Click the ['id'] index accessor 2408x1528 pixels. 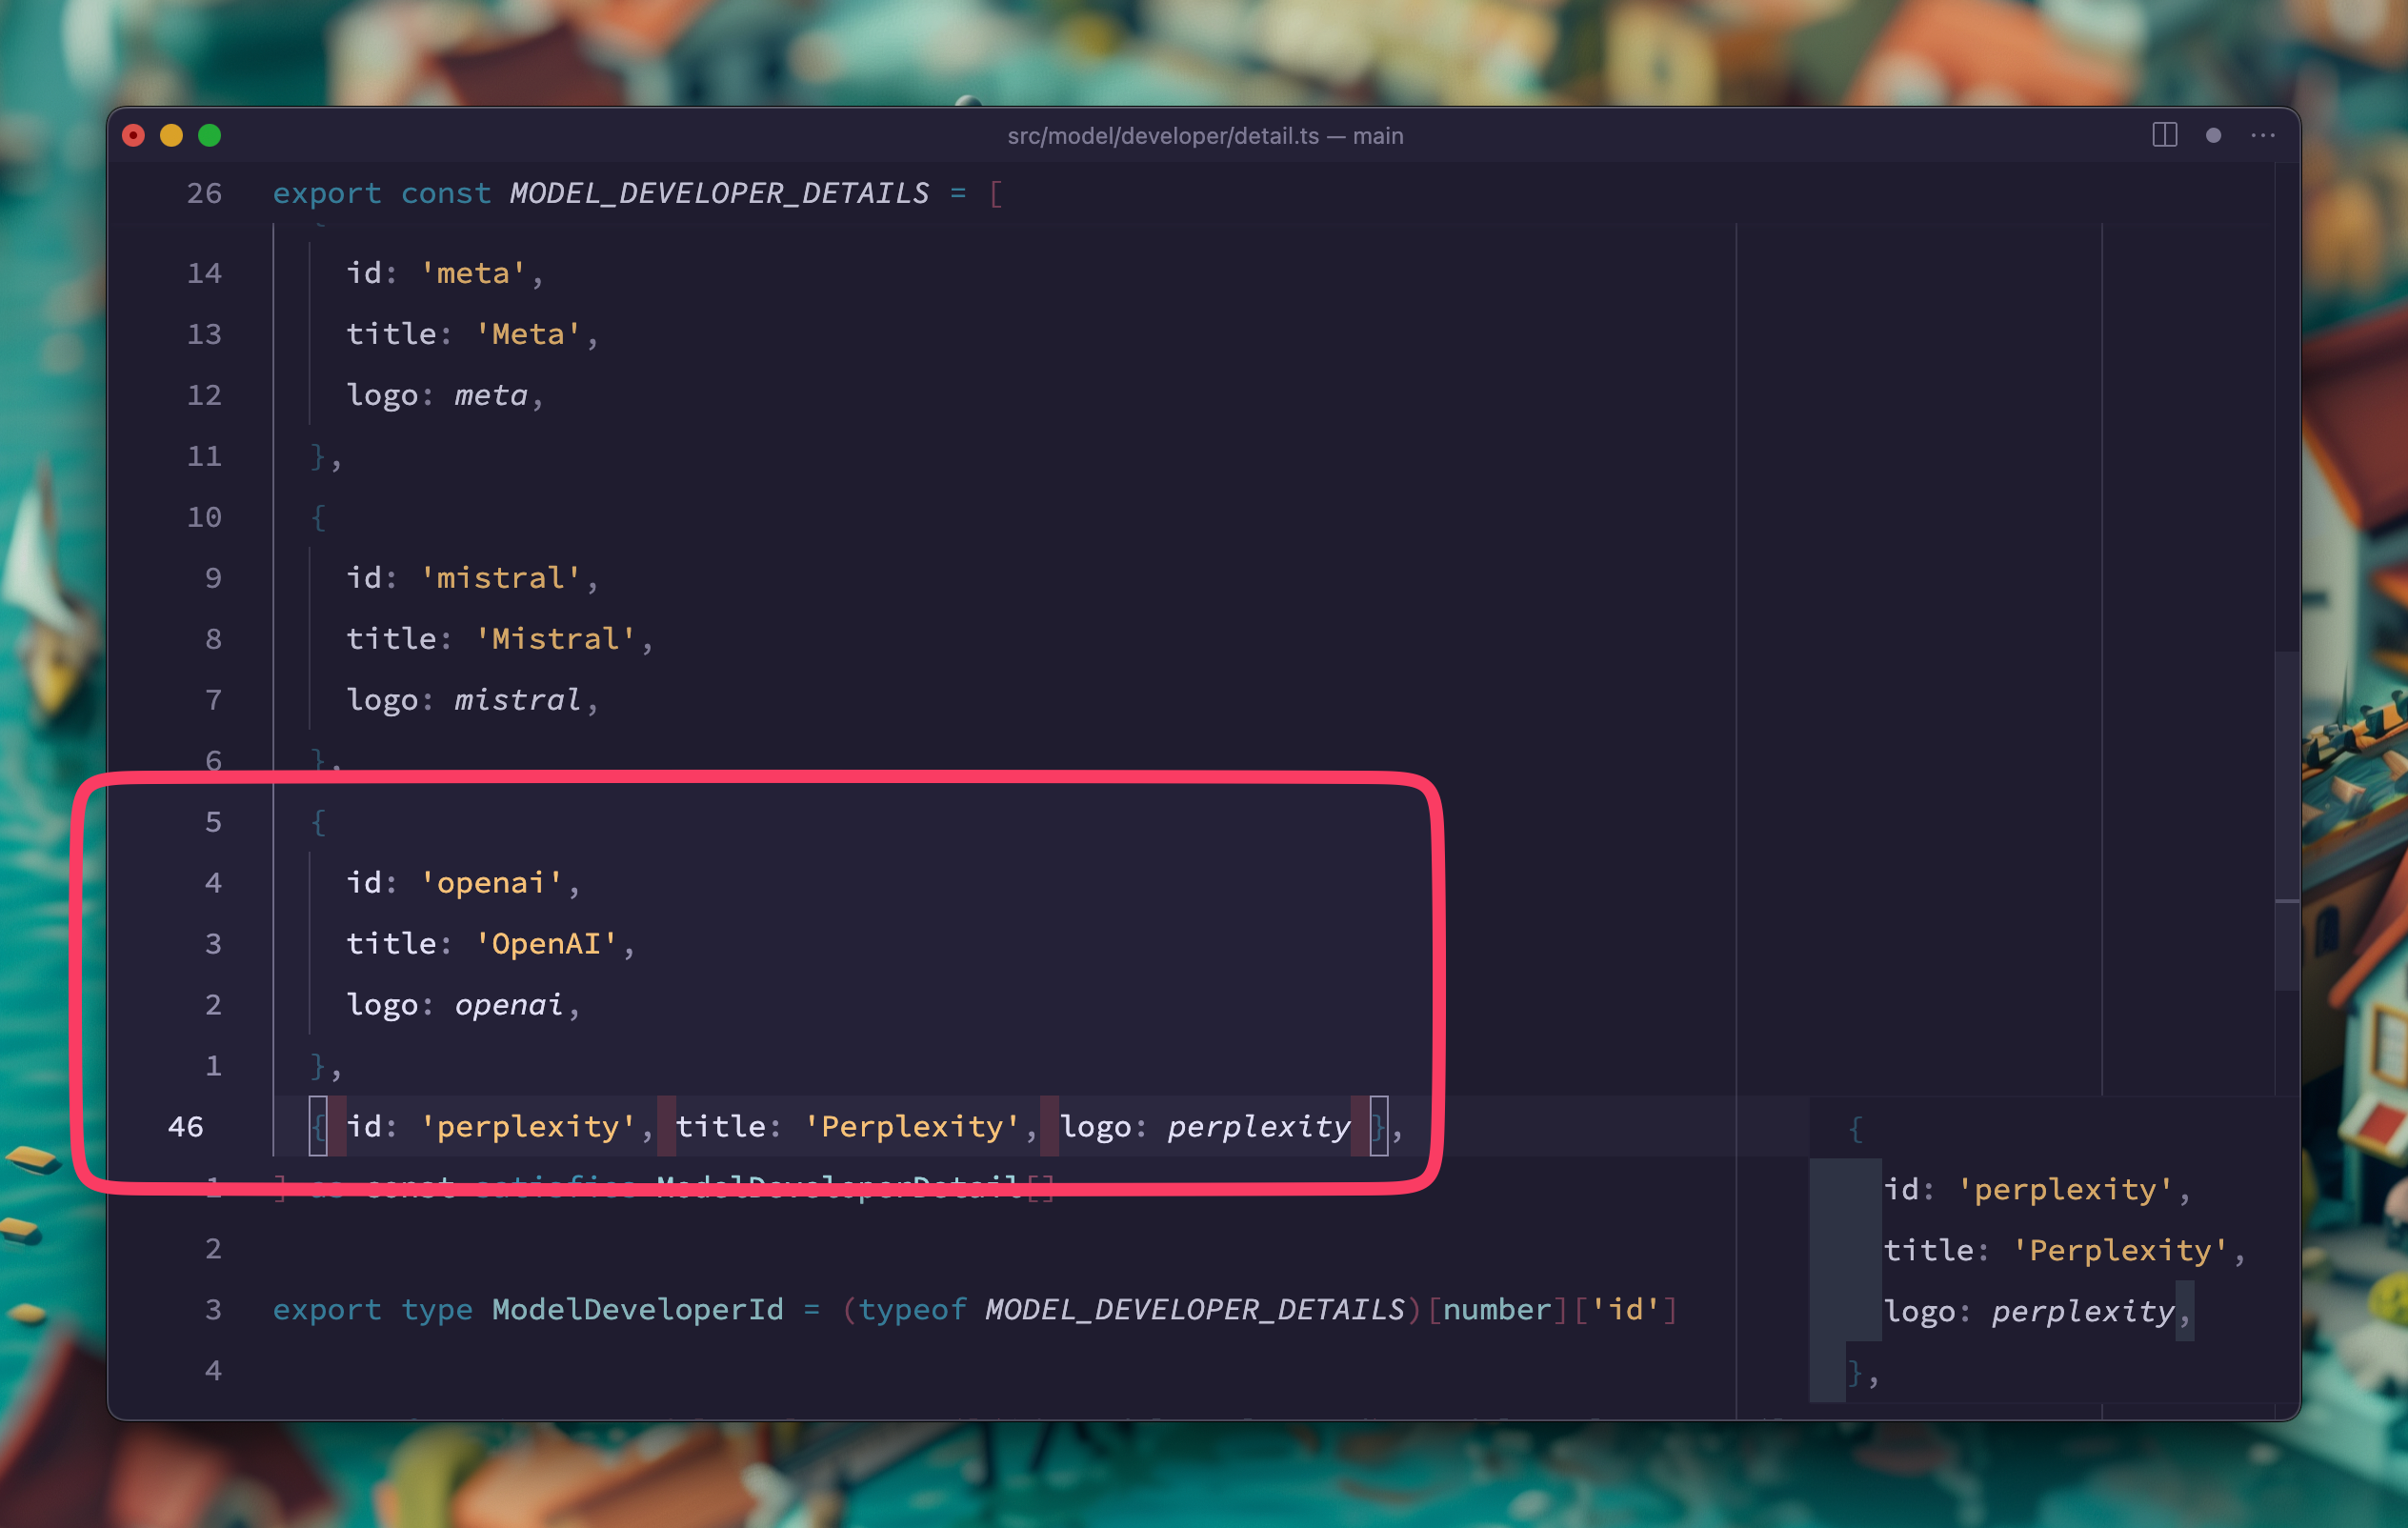1625,1310
